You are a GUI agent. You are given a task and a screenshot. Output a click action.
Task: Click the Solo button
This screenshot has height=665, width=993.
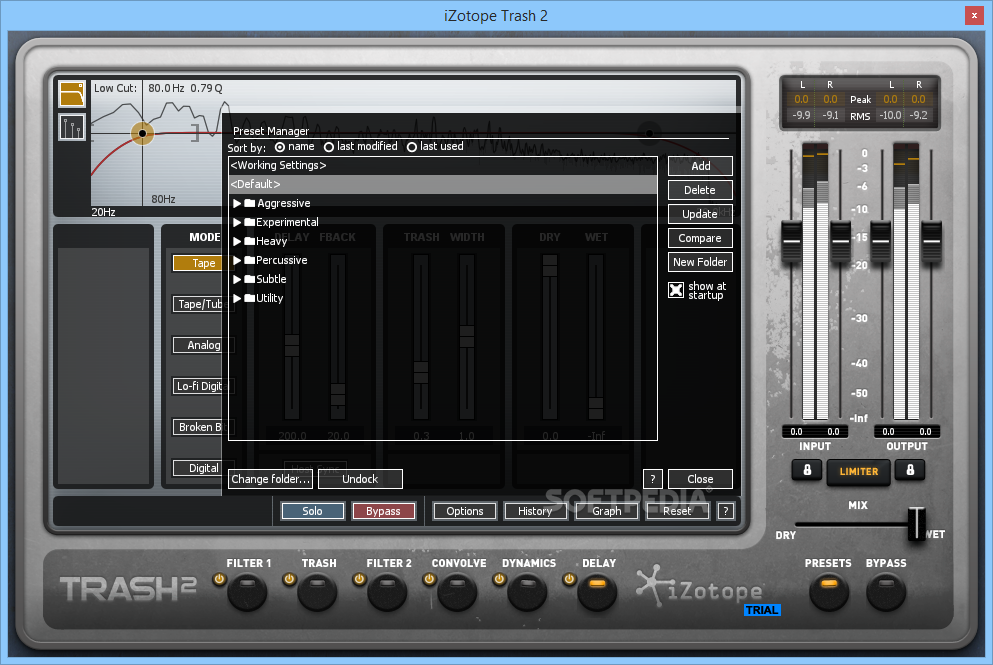point(313,511)
